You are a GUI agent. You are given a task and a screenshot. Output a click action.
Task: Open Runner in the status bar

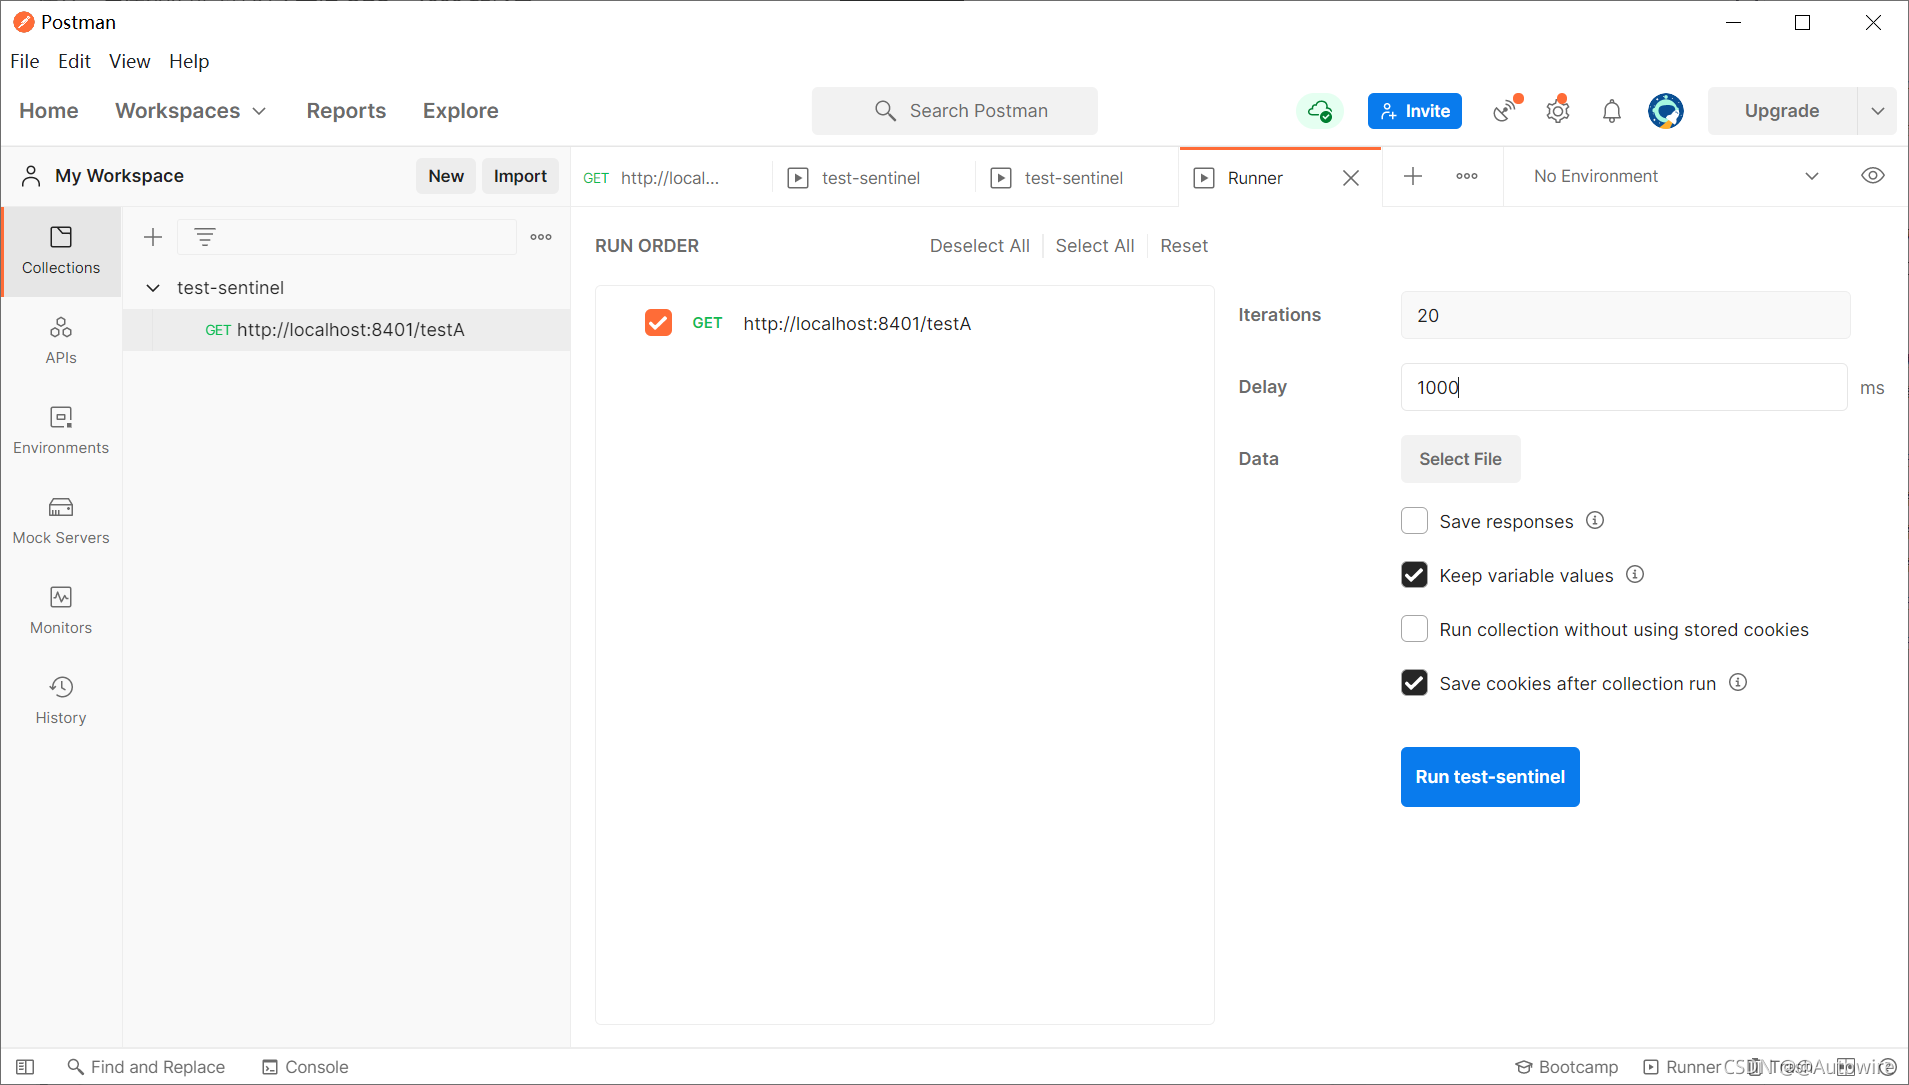[x=1682, y=1067]
